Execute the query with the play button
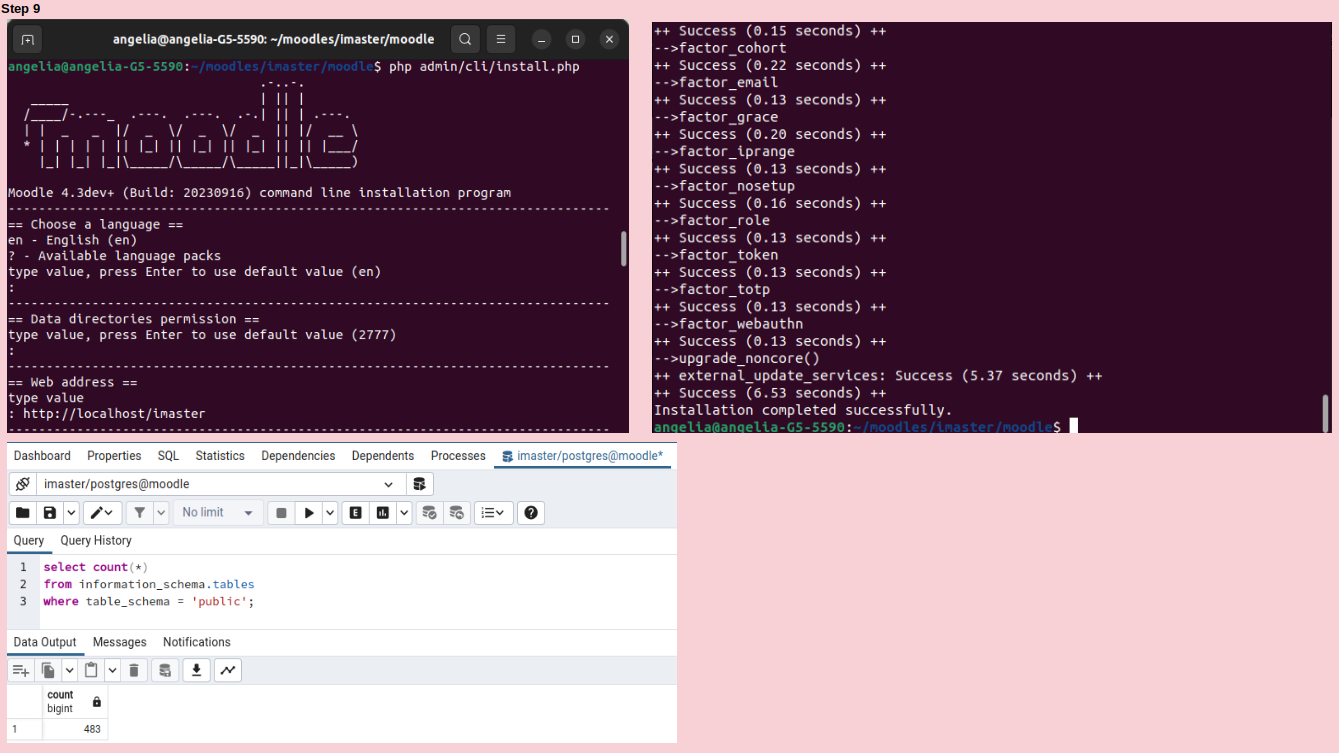Image resolution: width=1339 pixels, height=753 pixels. coord(309,513)
